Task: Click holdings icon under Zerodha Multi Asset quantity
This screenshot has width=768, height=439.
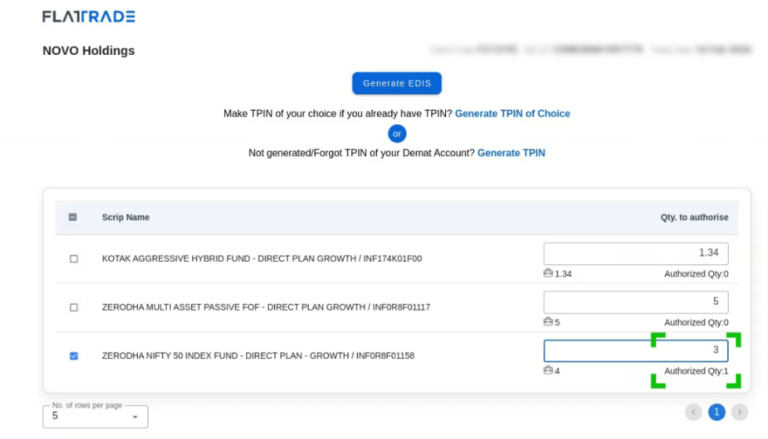Action: click(x=548, y=322)
